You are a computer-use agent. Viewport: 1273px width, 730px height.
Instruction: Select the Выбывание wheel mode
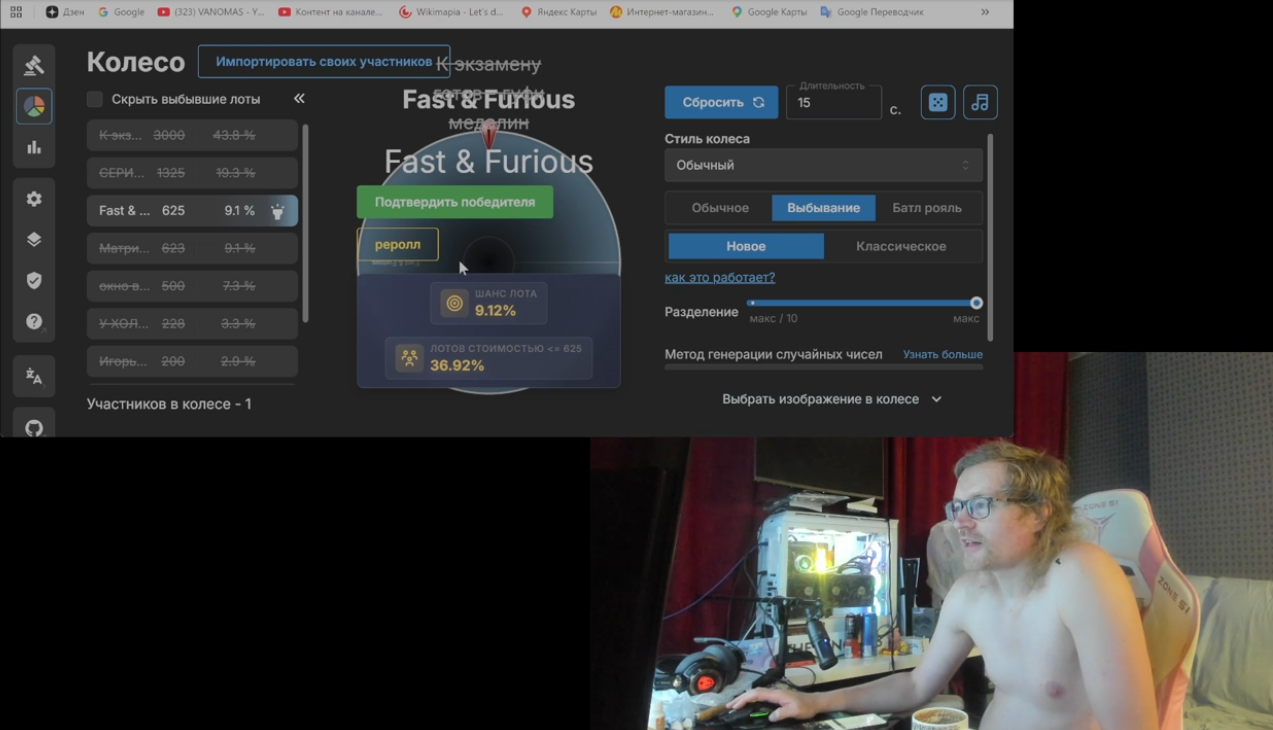point(823,208)
